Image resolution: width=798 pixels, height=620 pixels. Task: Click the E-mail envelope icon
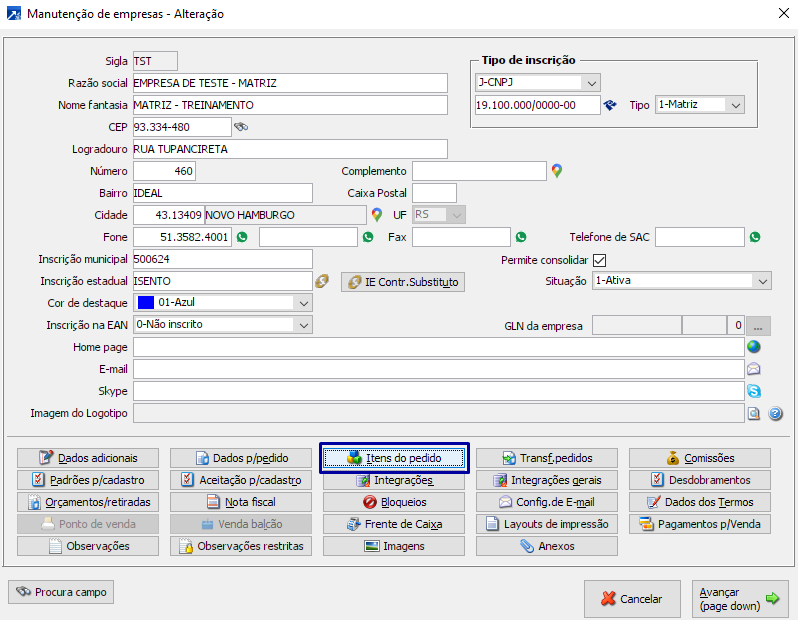point(754,369)
